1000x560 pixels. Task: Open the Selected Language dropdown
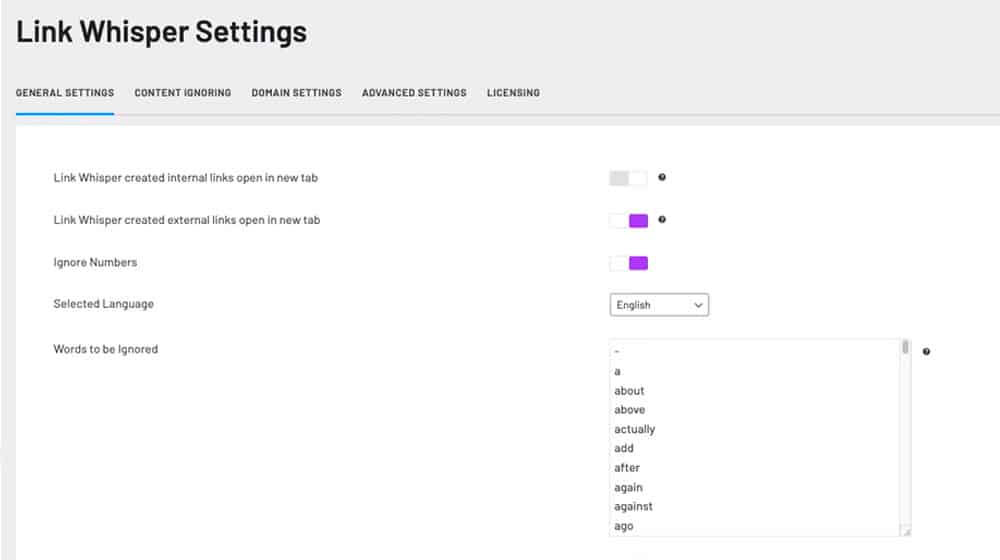pos(659,305)
